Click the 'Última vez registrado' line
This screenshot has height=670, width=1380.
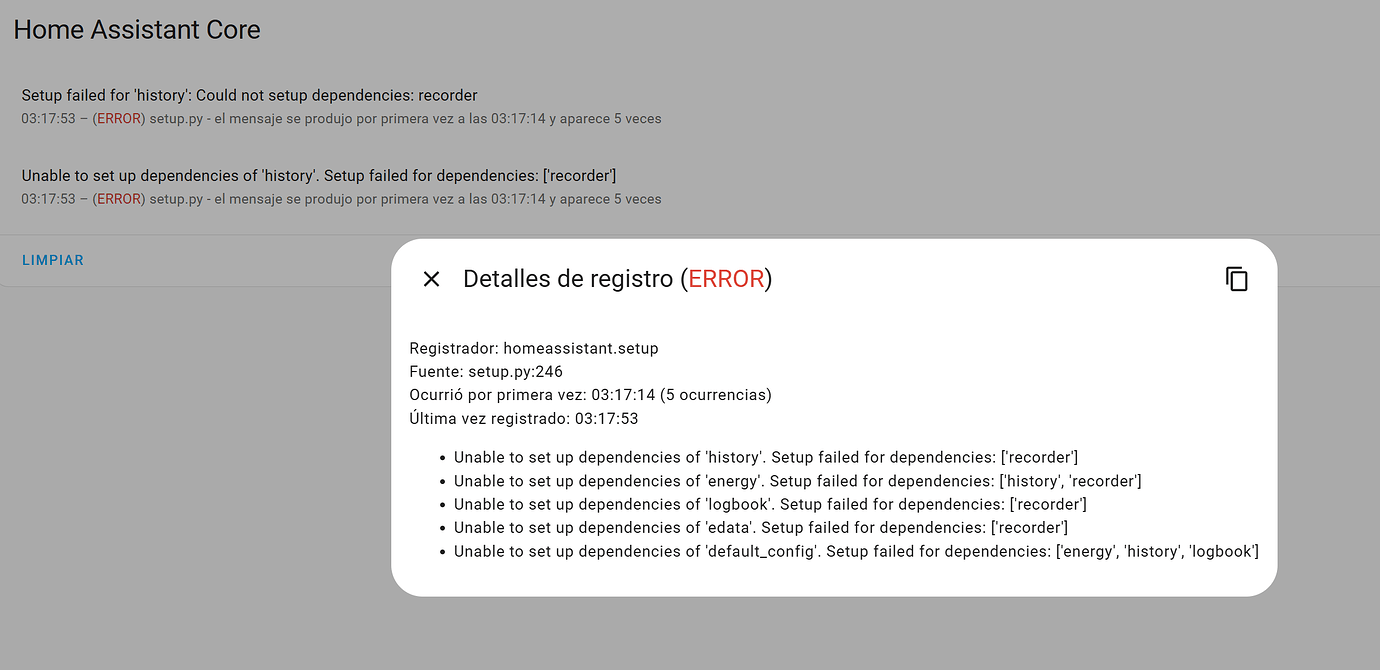click(x=523, y=419)
